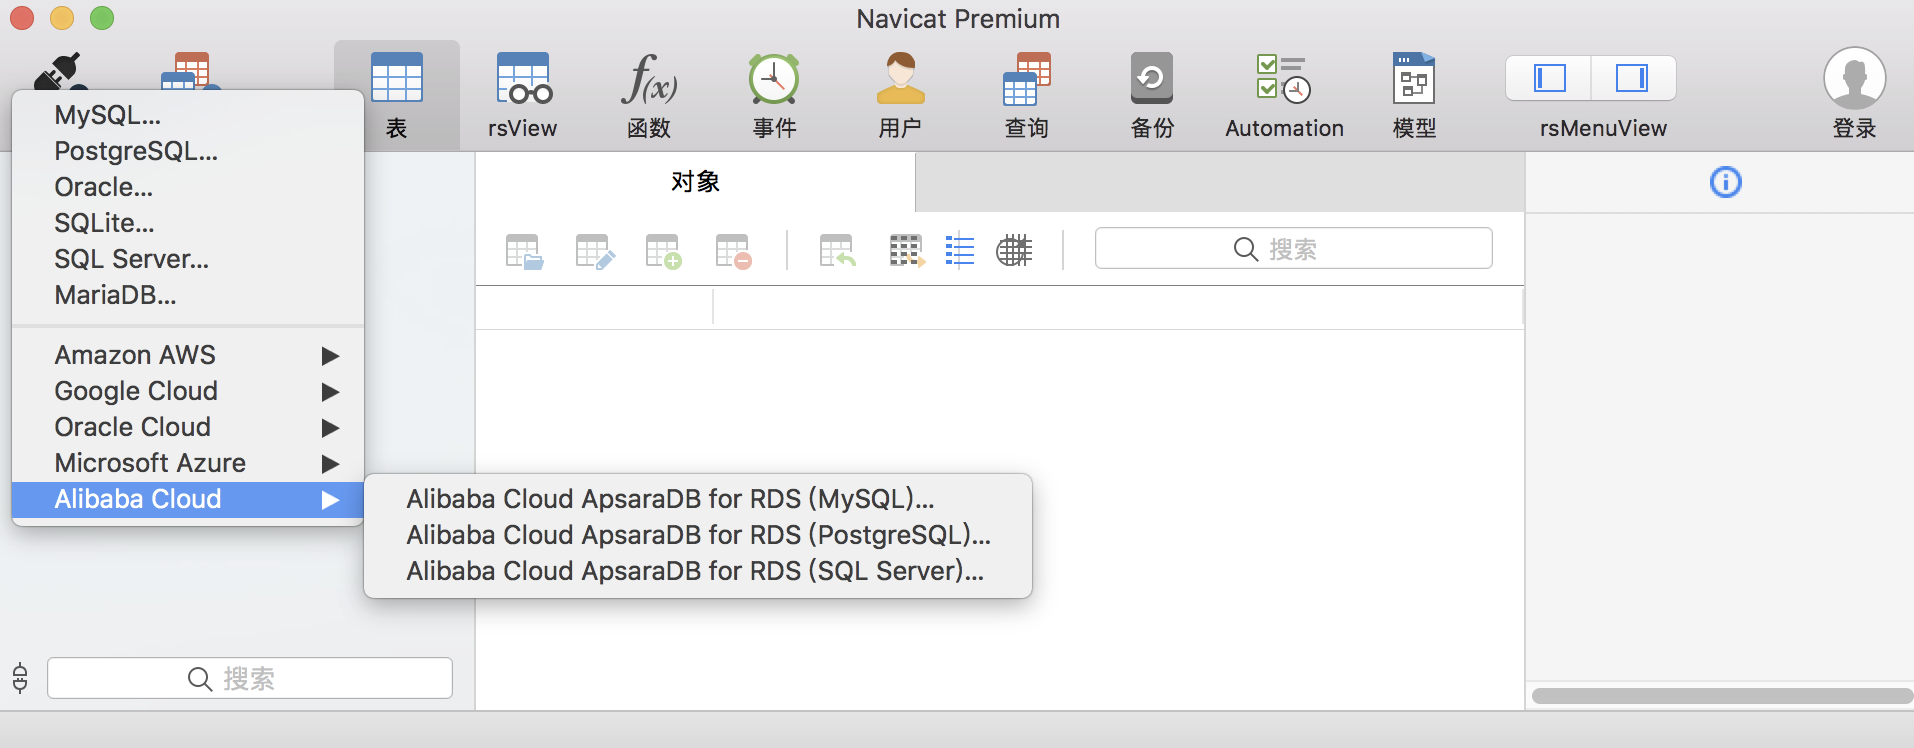The height and width of the screenshot is (748, 1914).
Task: Click the connection search field at bottom left
Action: [250, 678]
